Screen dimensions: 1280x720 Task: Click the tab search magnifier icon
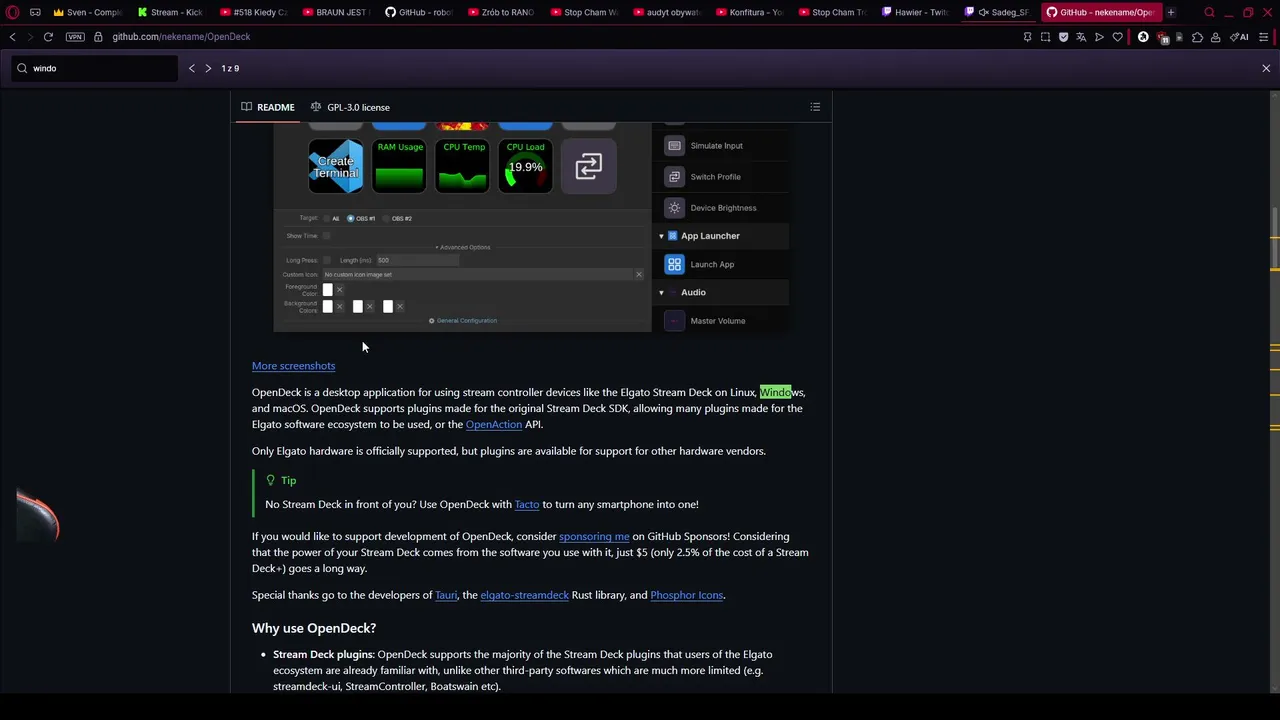1209,12
